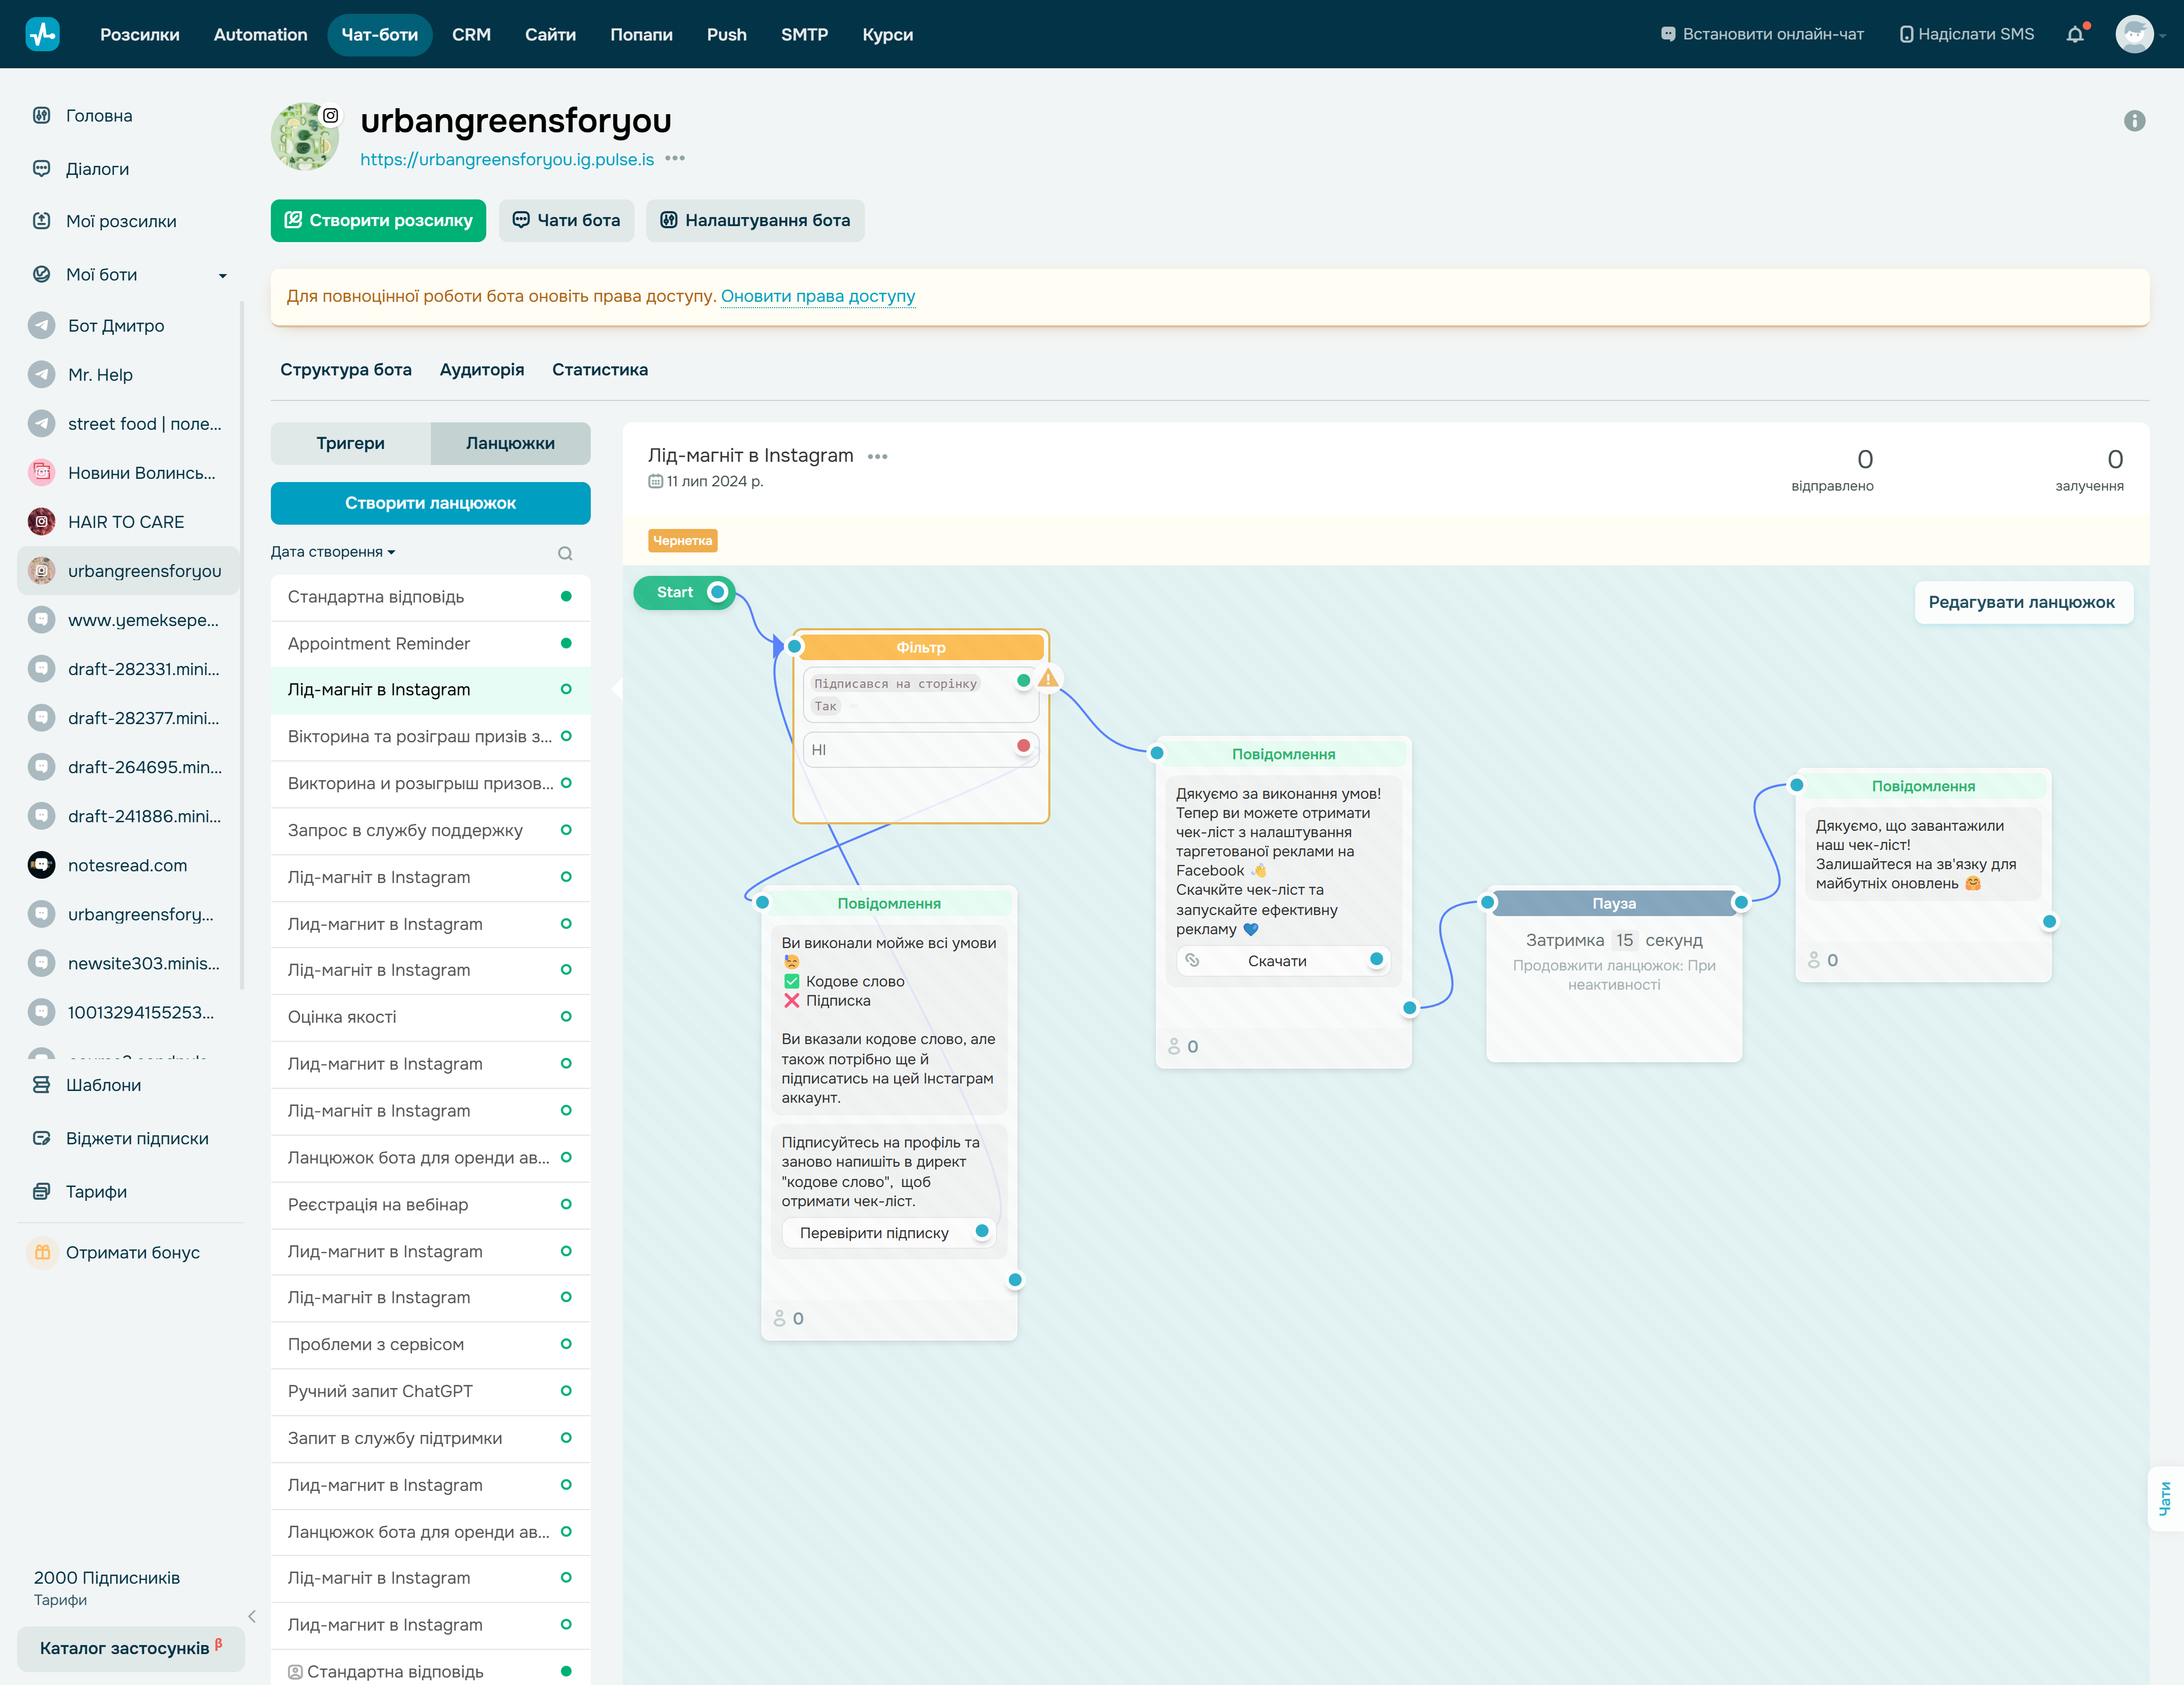Open the urbangreensforyou.ig.pulse.is link
Image resolution: width=2184 pixels, height=1685 pixels.
(507, 159)
